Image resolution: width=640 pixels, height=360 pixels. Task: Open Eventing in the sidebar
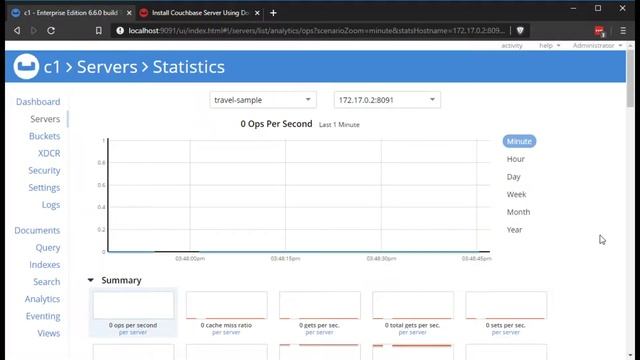(43, 316)
